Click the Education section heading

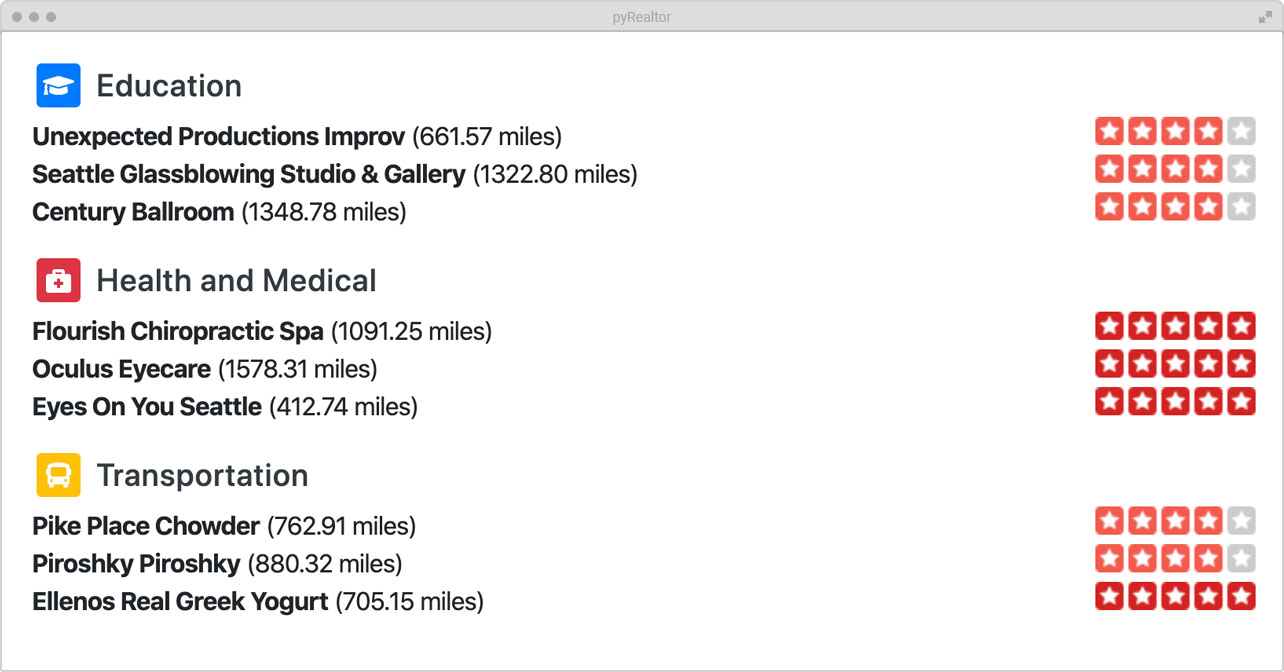pyautogui.click(x=168, y=86)
